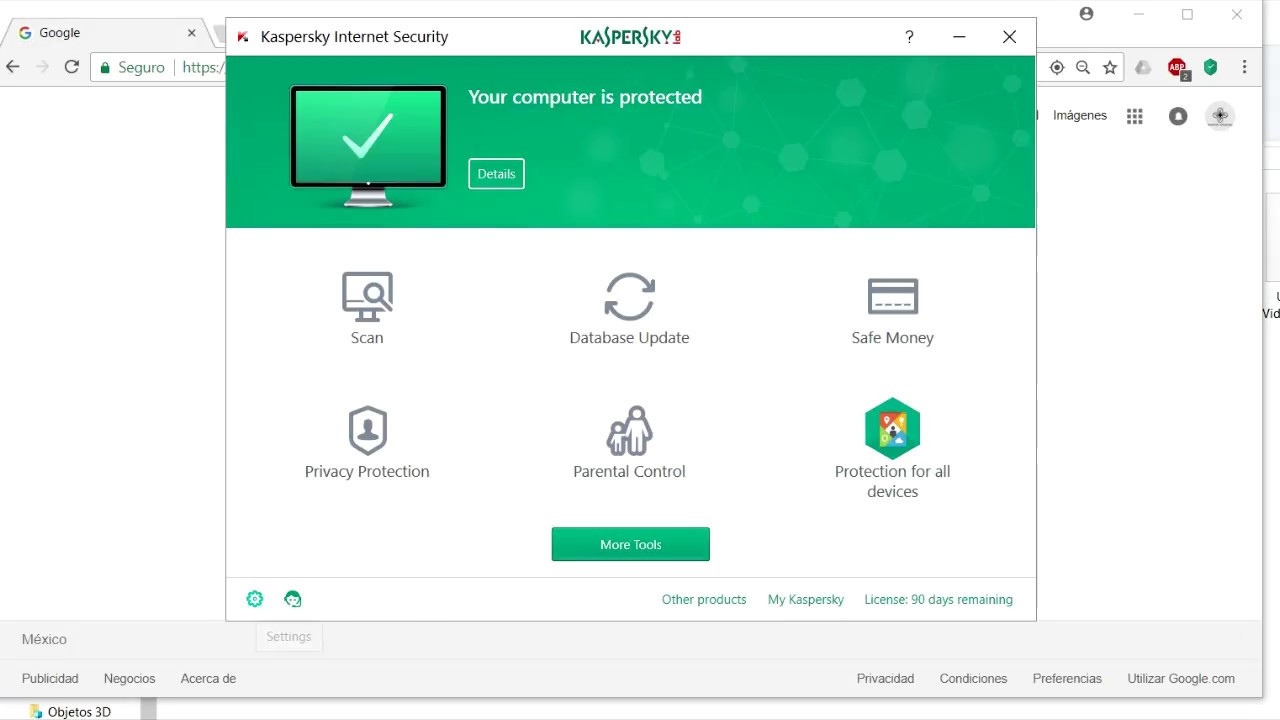Open the Adblock Plus extension icon
The width and height of the screenshot is (1280, 720).
click(1178, 68)
